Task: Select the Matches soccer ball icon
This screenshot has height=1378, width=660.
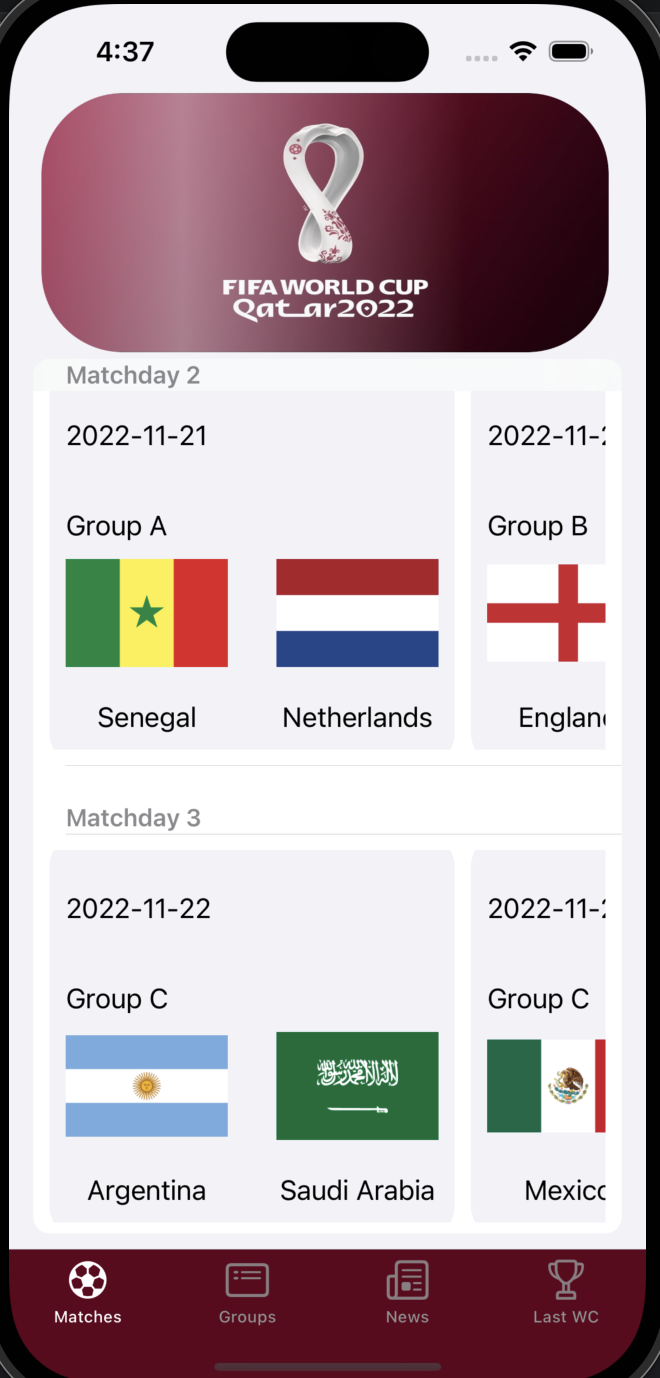Action: tap(87, 1280)
